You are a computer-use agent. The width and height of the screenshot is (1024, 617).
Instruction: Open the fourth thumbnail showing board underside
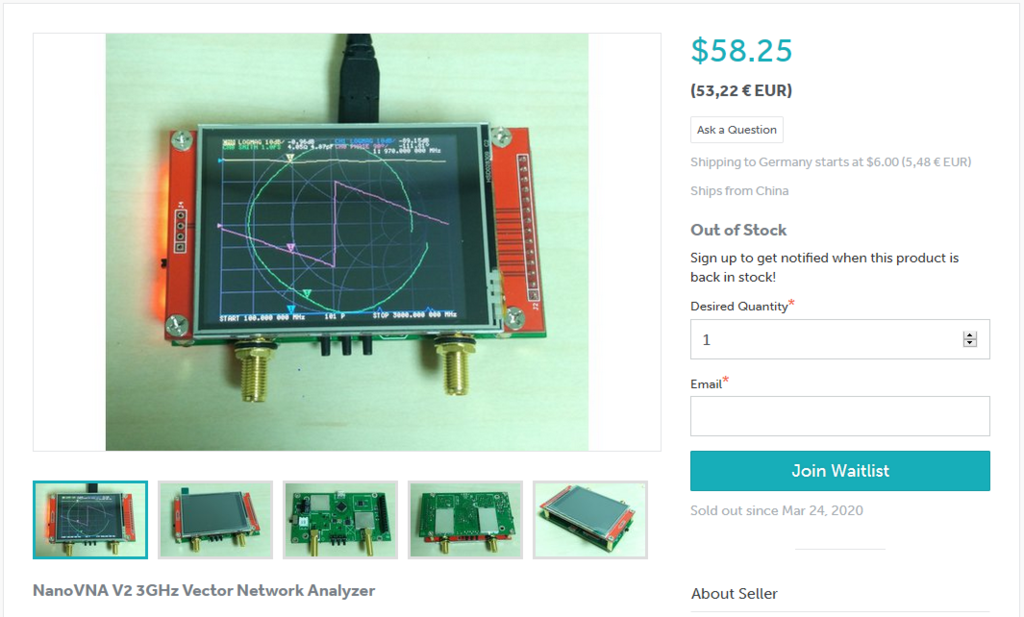coord(466,520)
